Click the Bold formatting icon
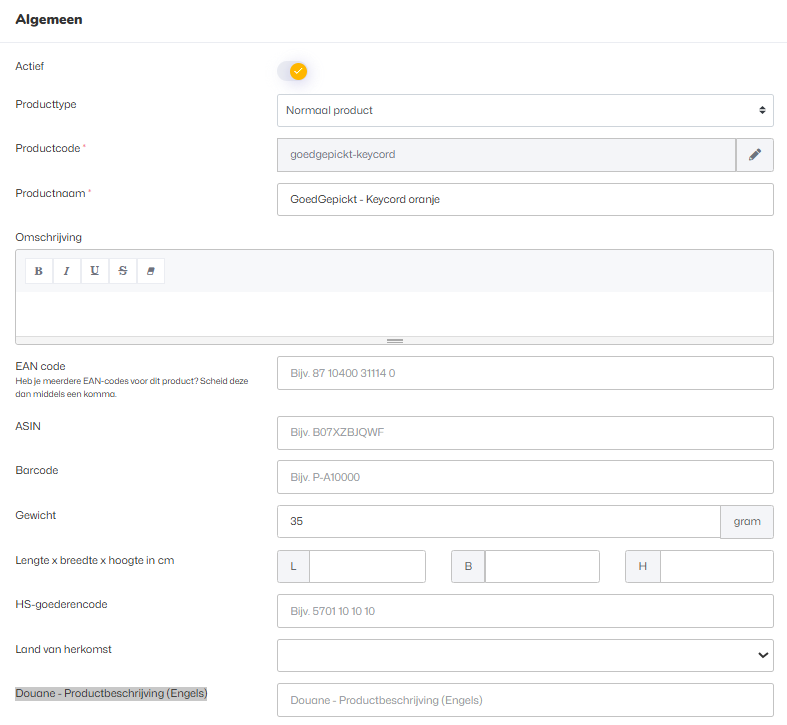Screen dimensions: 787x725 coord(39,271)
